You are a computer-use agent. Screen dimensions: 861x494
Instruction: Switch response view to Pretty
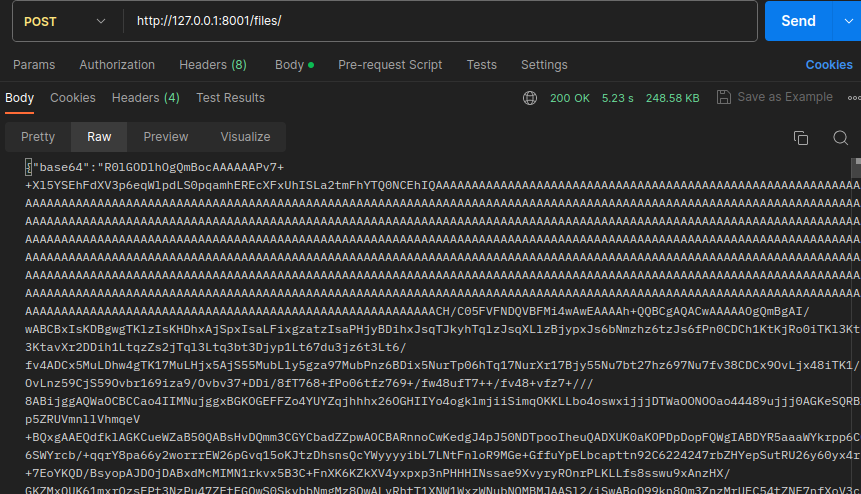(x=38, y=137)
